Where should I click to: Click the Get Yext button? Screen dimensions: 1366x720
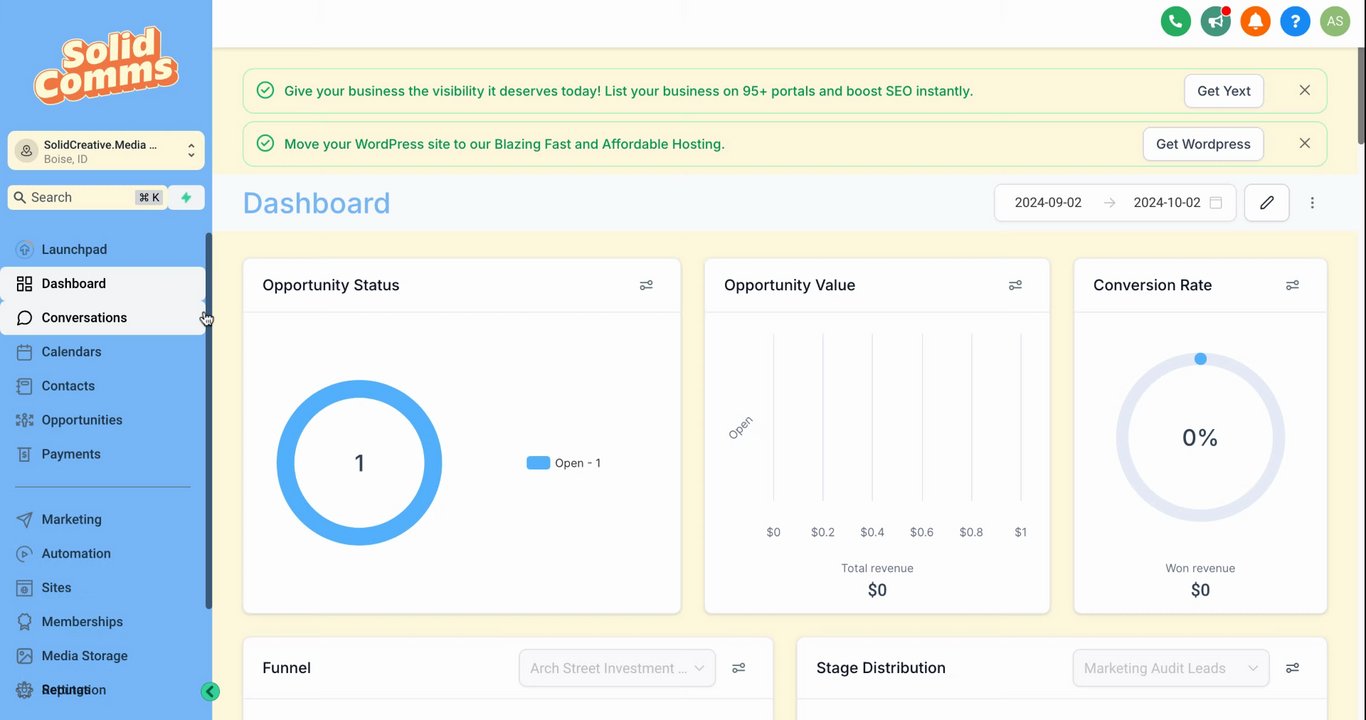pos(1224,91)
